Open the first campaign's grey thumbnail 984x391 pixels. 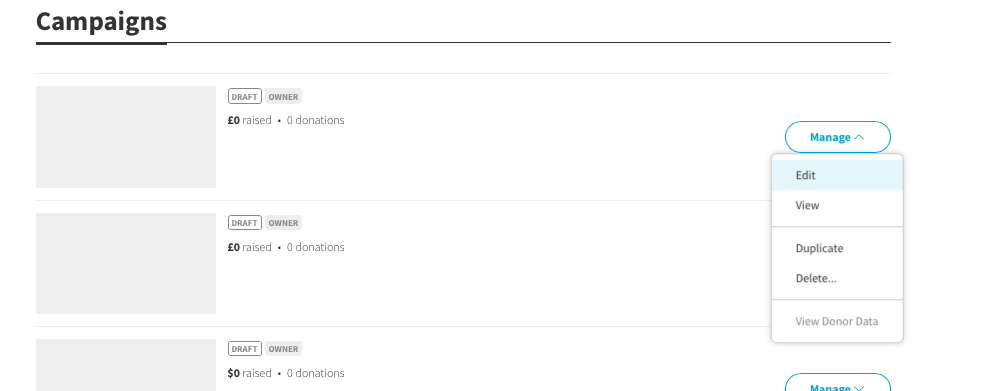[x=126, y=137]
